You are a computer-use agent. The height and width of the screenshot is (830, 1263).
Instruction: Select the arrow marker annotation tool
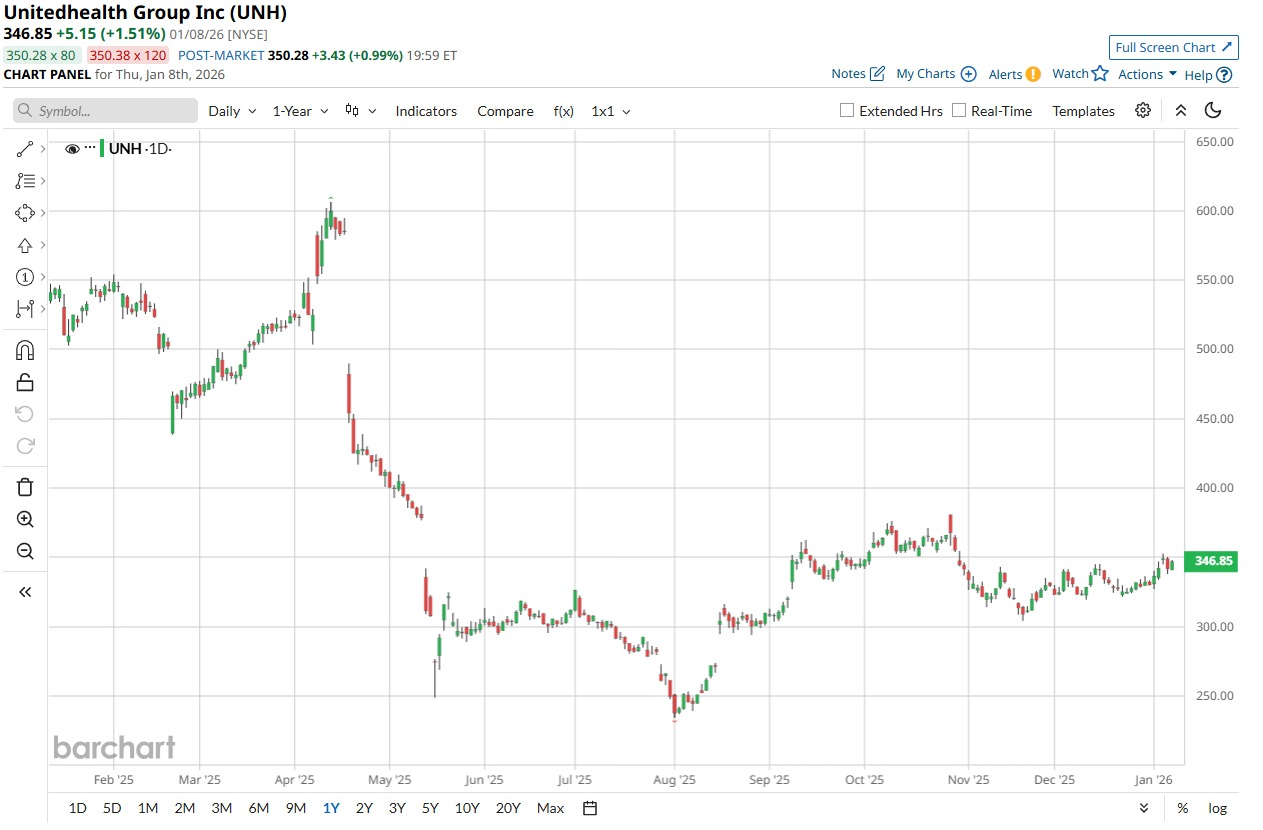(x=24, y=245)
